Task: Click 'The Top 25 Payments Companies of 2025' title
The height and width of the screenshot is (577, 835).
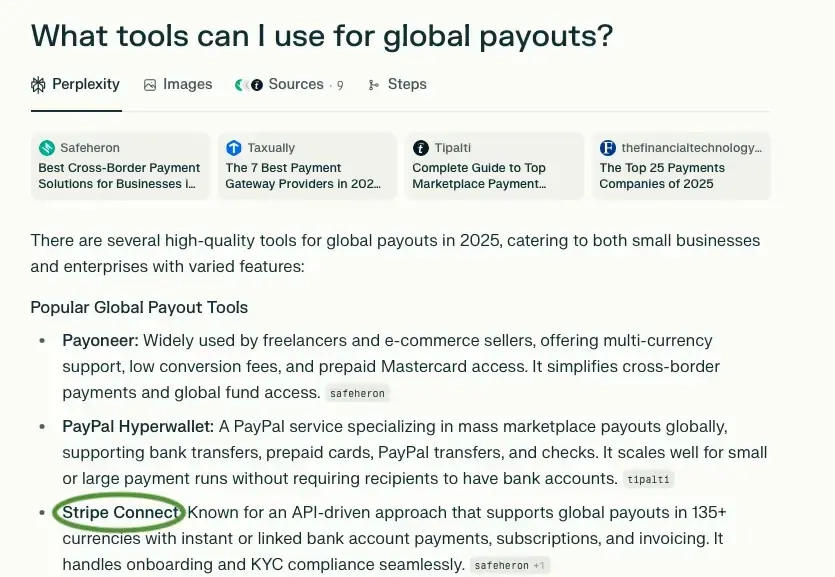Action: point(662,176)
